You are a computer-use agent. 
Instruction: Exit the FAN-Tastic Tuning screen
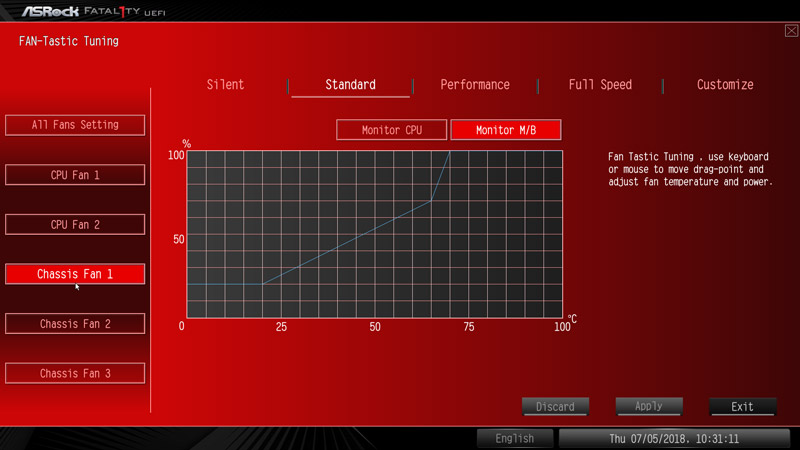coord(742,407)
